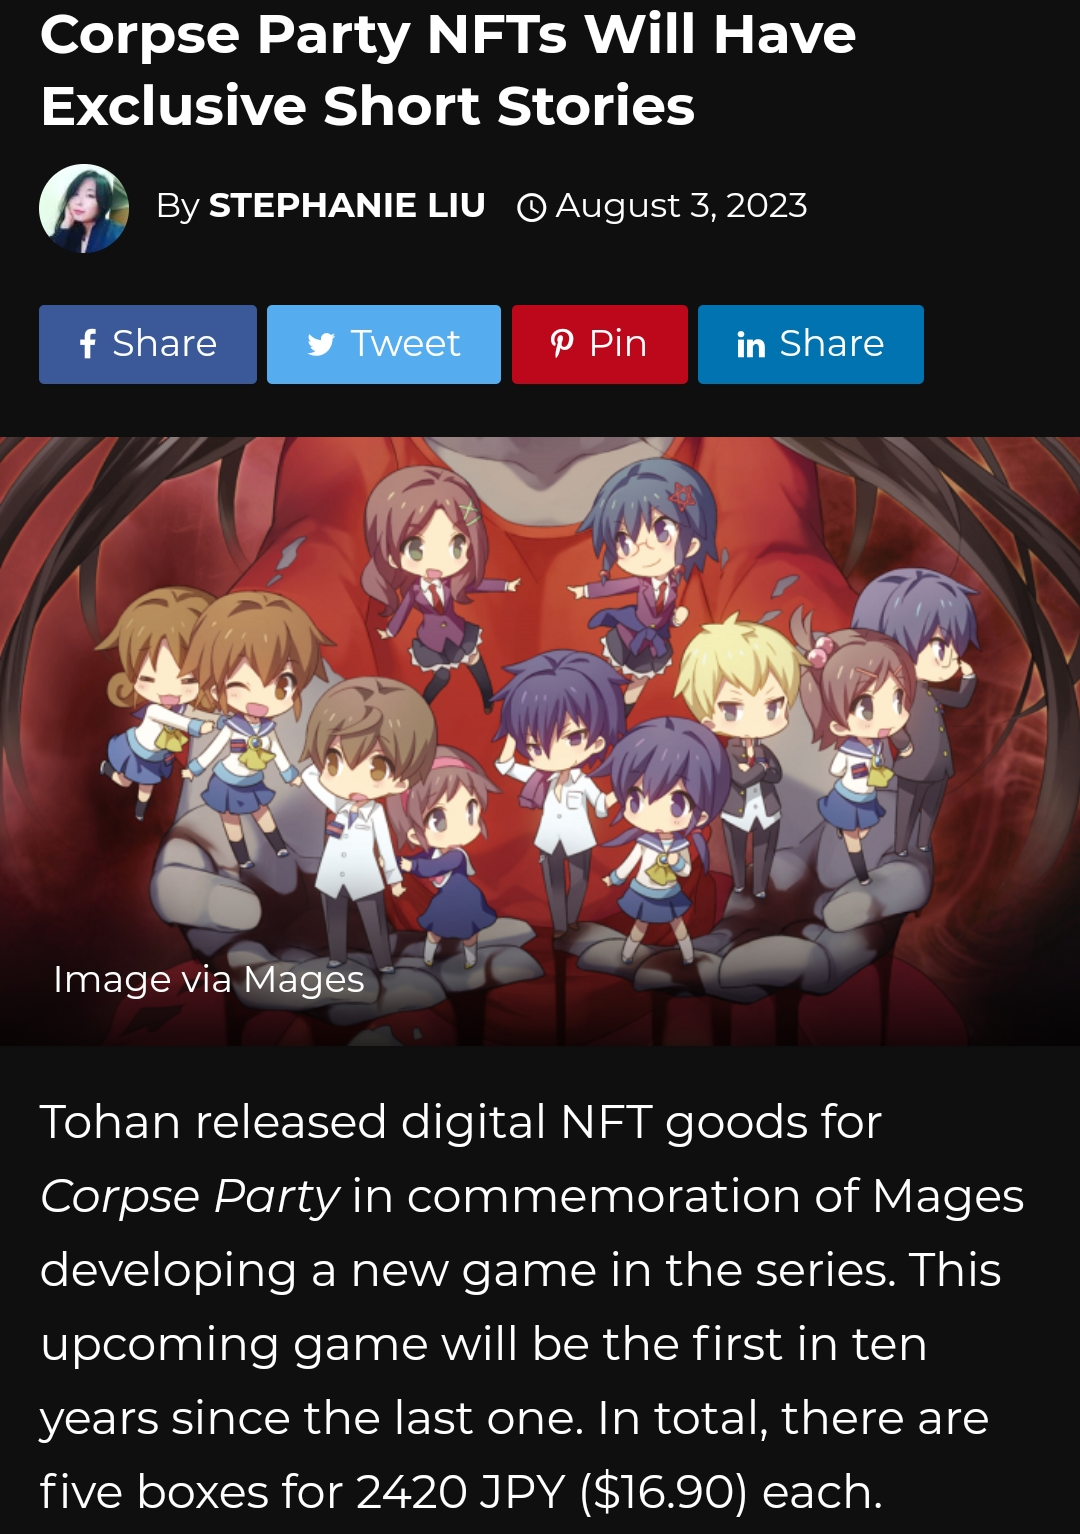Click the Pinterest P icon
This screenshot has height=1534, width=1080.
click(x=562, y=344)
